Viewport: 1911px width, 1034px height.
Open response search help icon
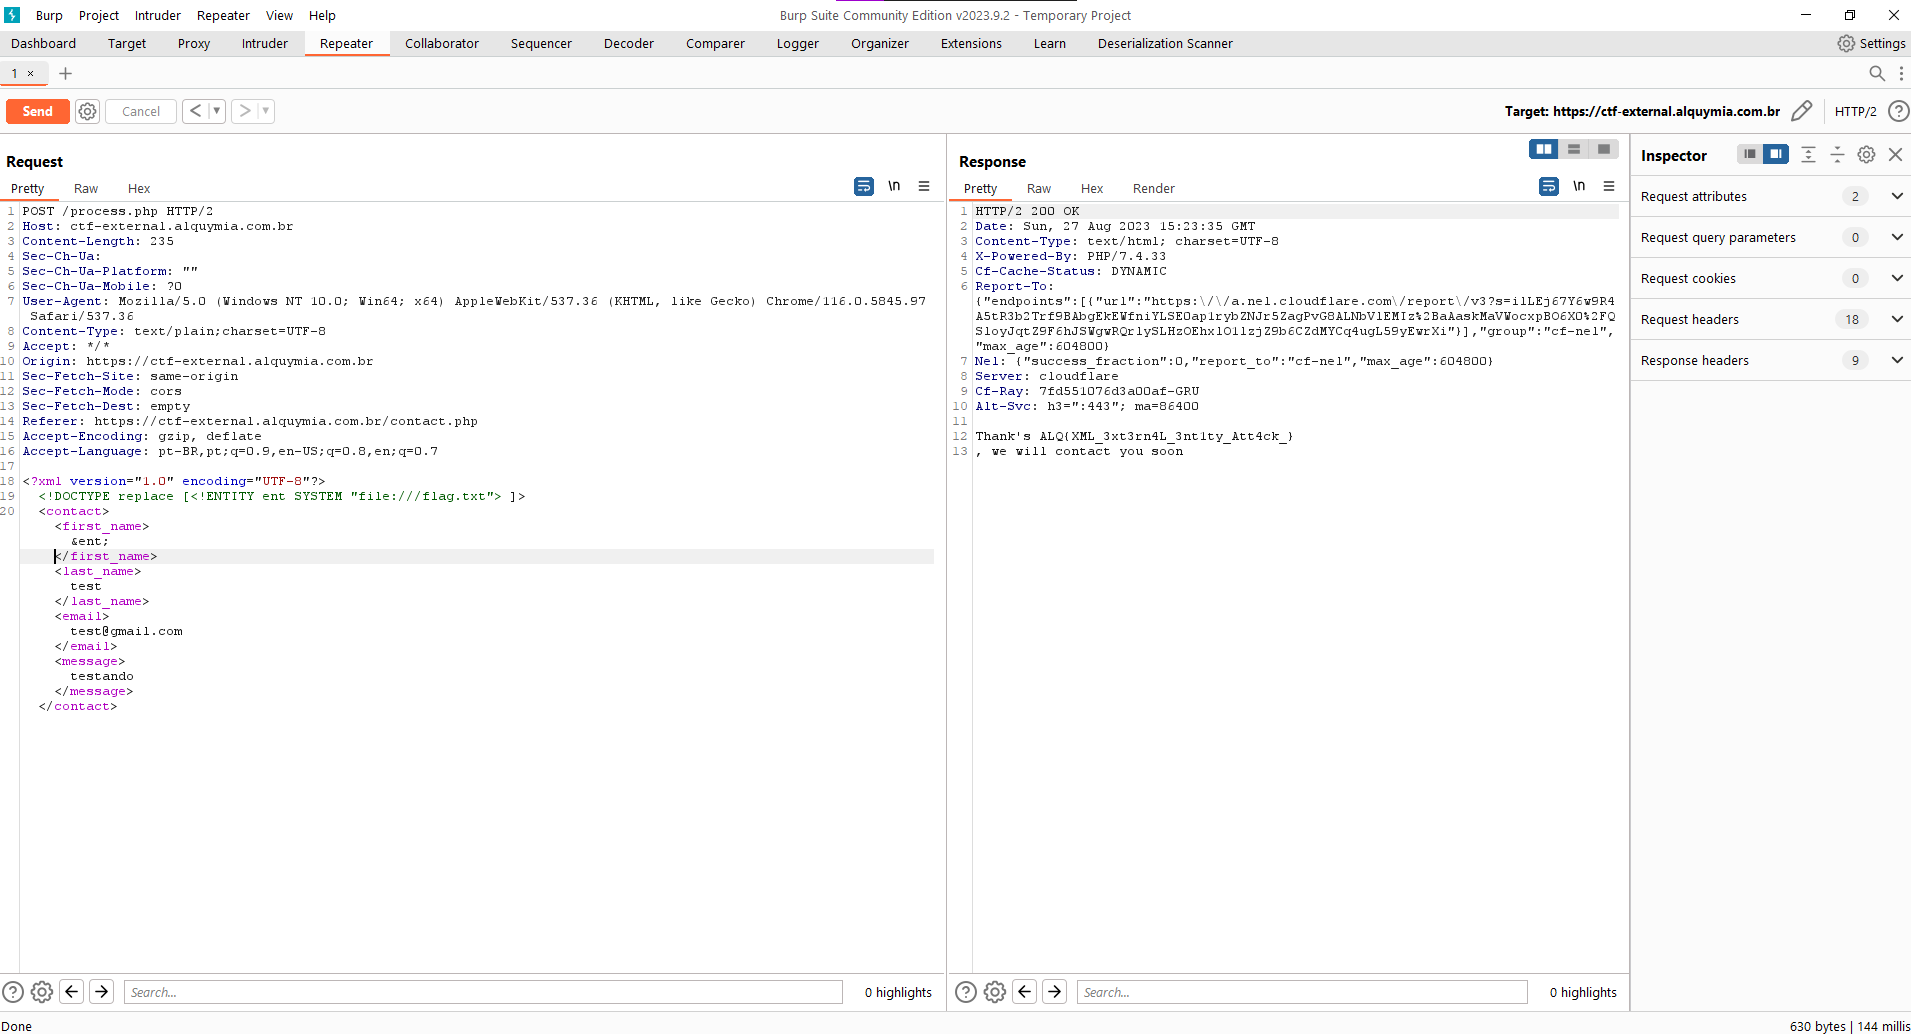click(x=966, y=992)
